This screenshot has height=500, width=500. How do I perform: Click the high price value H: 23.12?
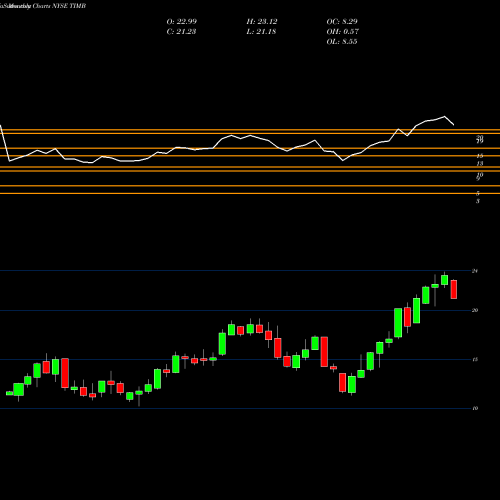point(262,22)
